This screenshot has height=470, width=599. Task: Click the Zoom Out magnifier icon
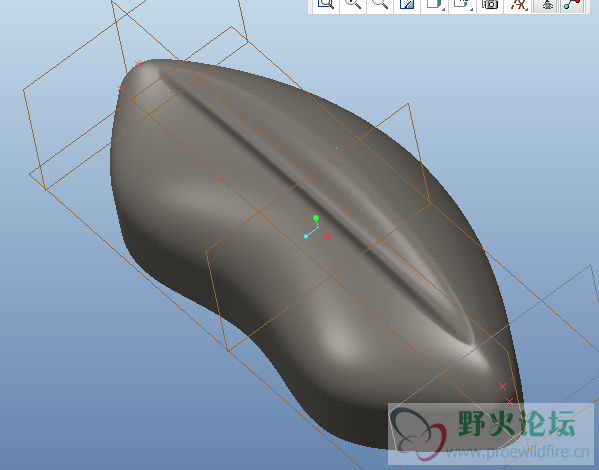click(x=380, y=5)
